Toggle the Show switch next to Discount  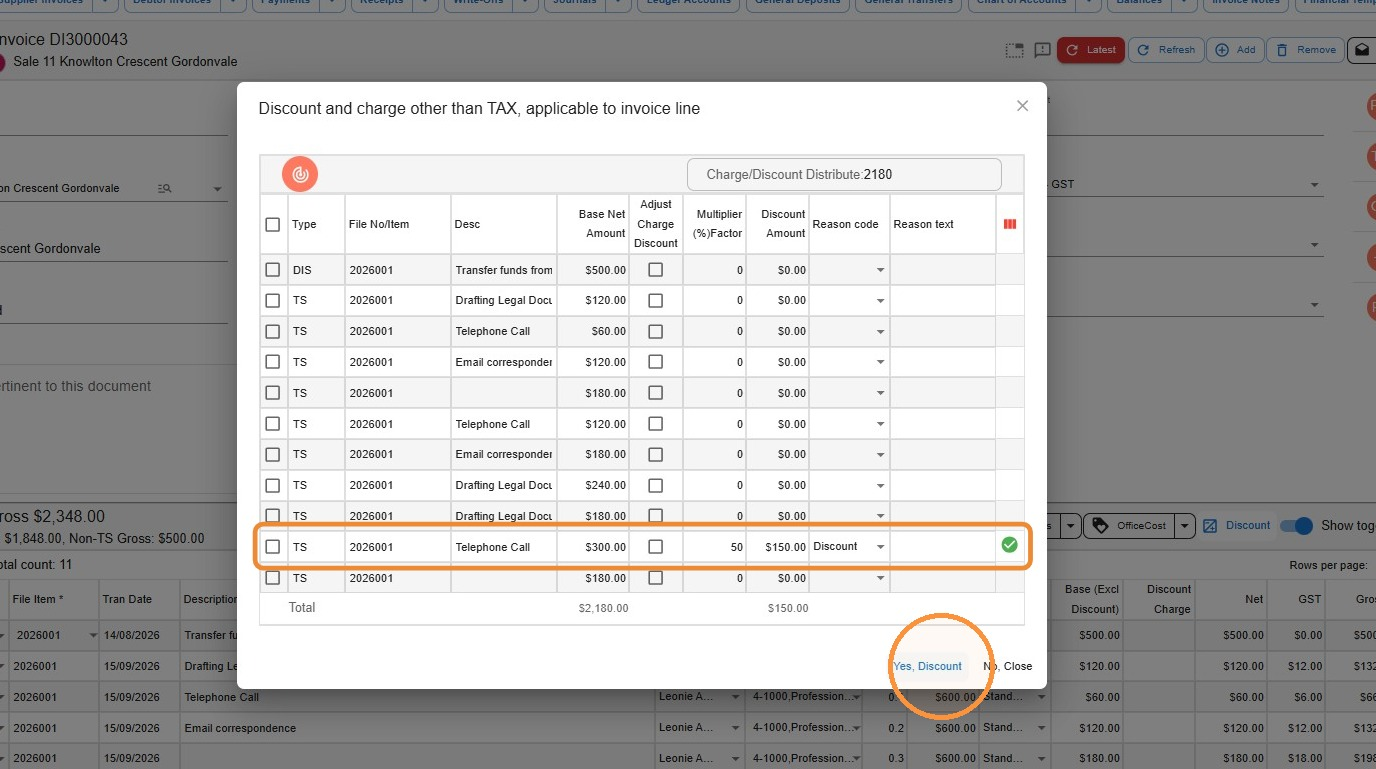1296,526
